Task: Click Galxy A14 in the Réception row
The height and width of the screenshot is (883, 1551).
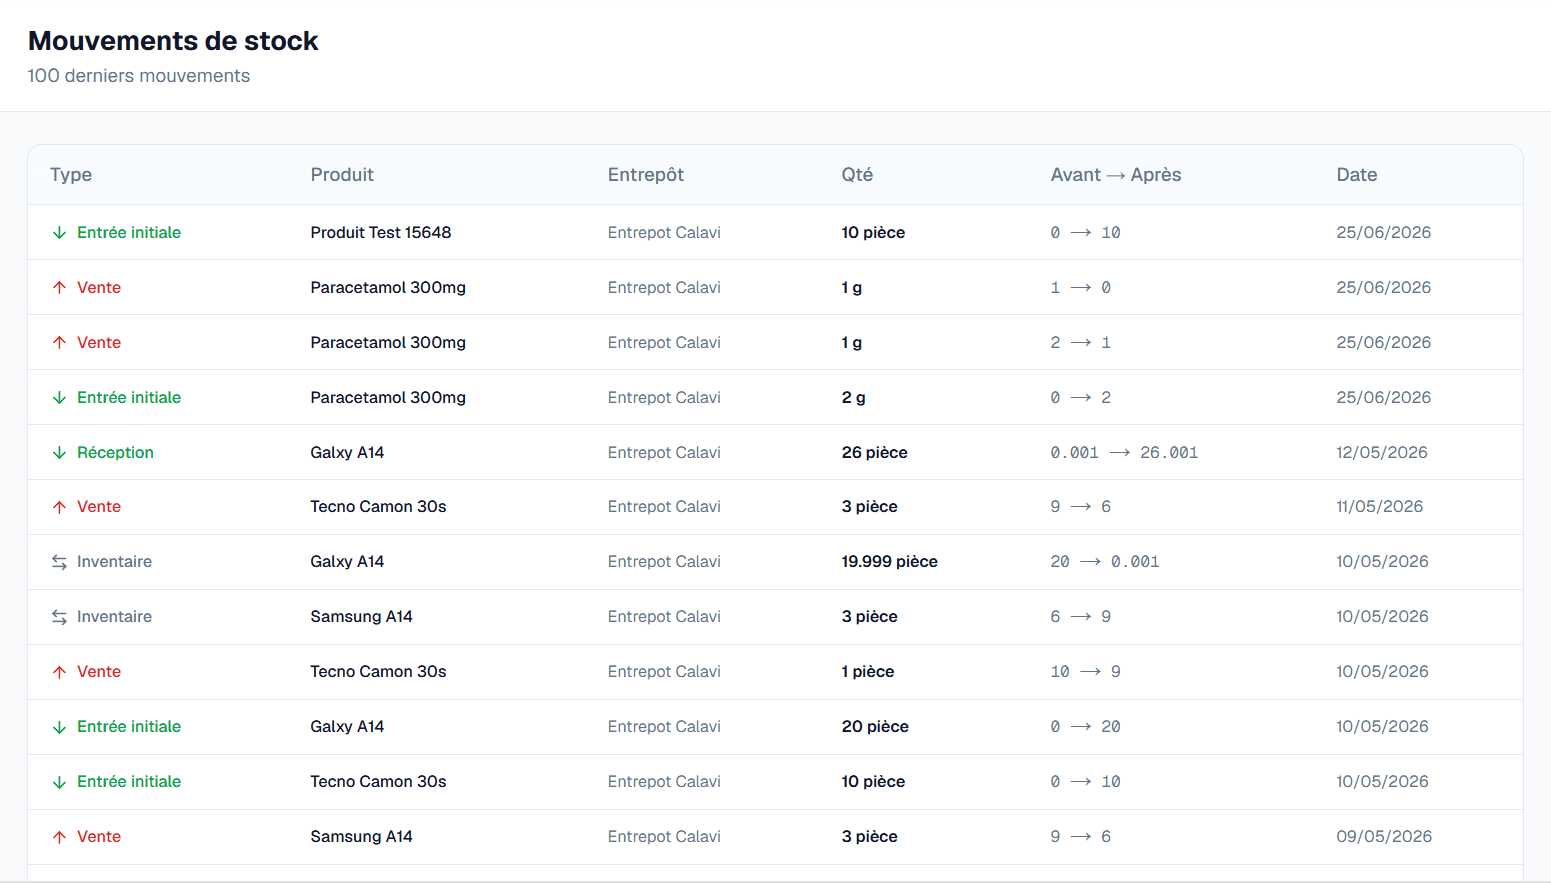Action: 347,452
